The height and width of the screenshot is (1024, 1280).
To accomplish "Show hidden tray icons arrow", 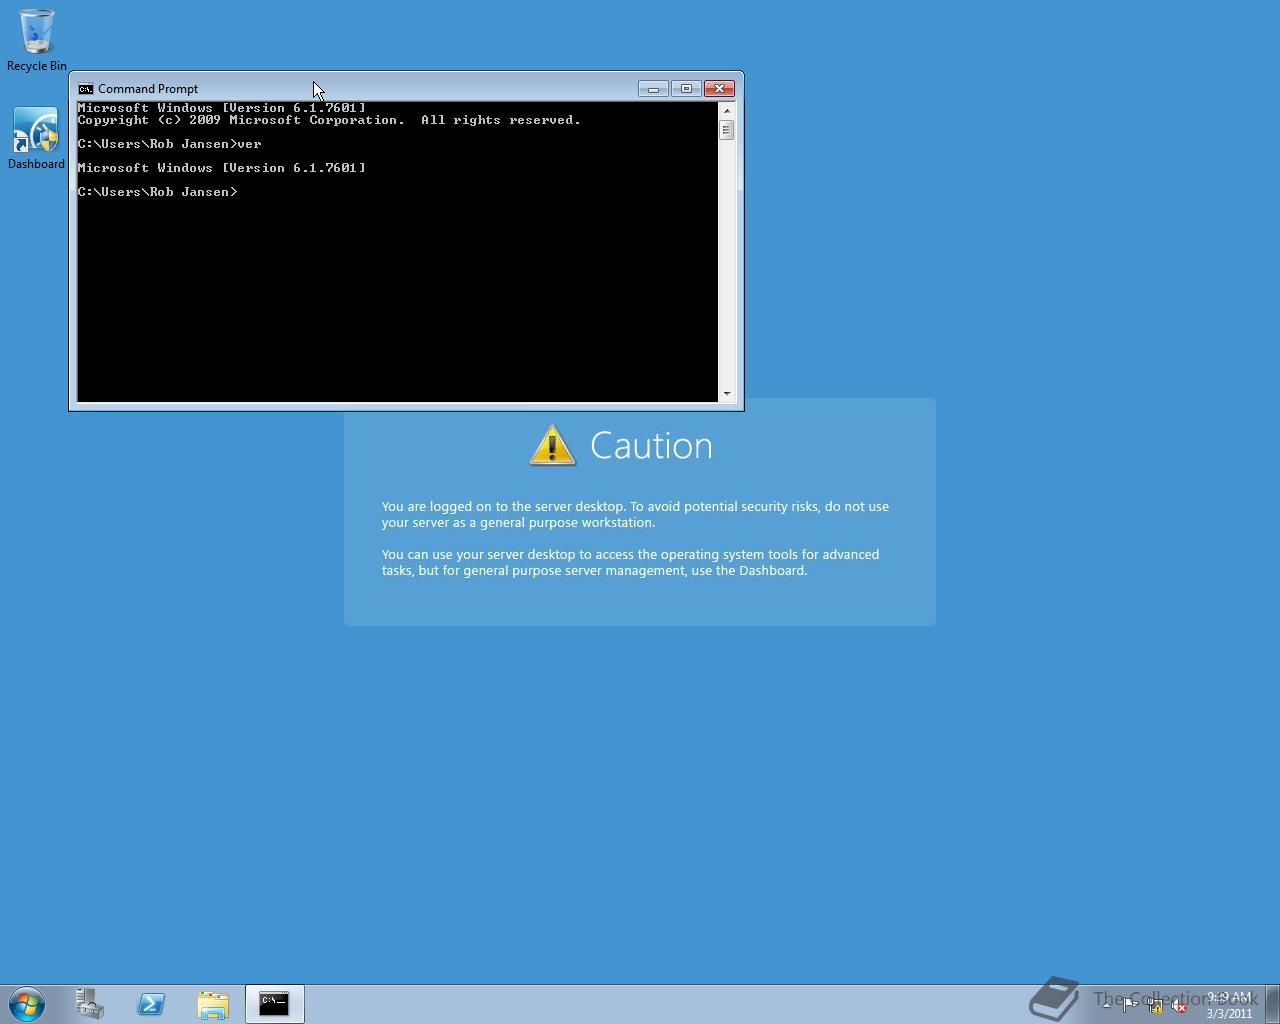I will pos(1106,1005).
